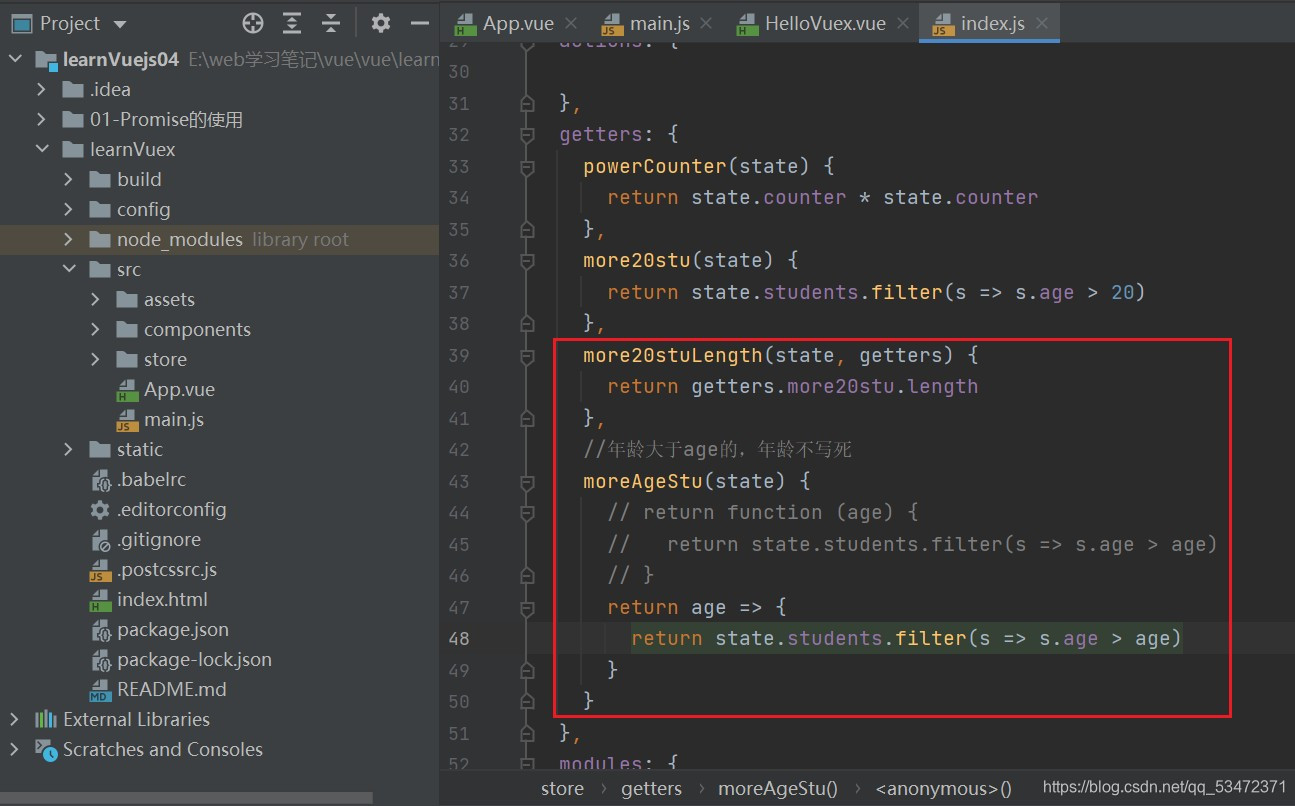Viewport: 1295px width, 806px height.
Task: Click the Project panel horizontal scrollbar
Action: click(x=186, y=797)
